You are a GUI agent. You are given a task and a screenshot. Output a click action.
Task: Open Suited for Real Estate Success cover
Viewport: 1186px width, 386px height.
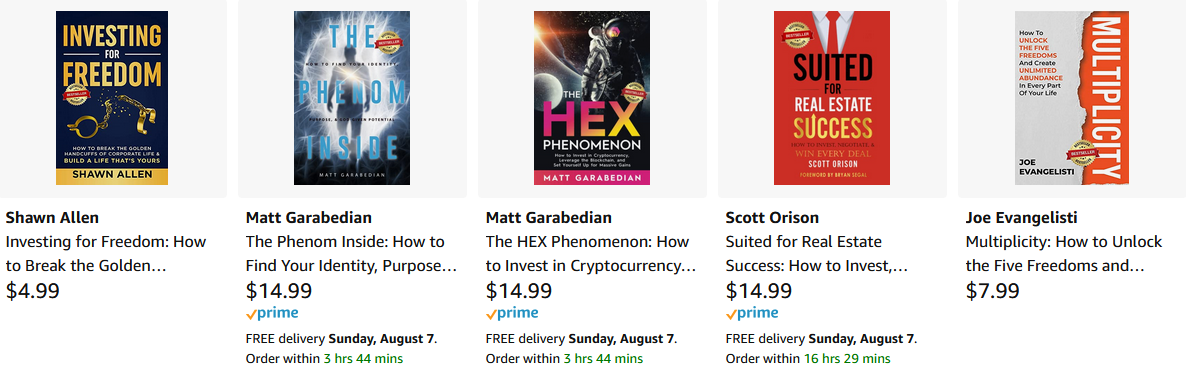[832, 98]
